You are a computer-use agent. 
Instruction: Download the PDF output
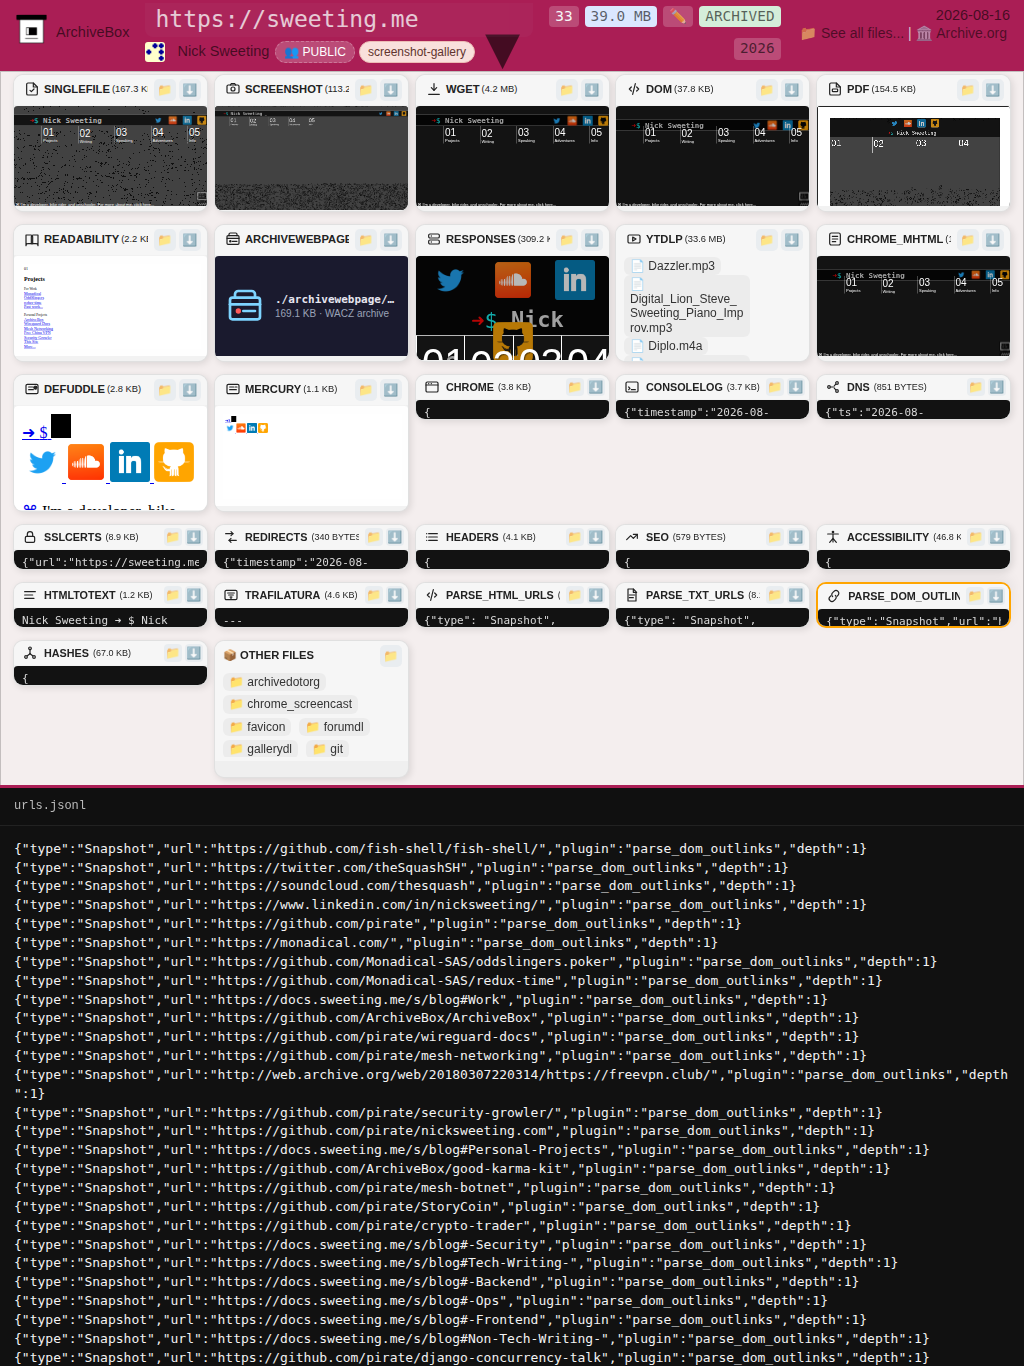click(x=993, y=90)
